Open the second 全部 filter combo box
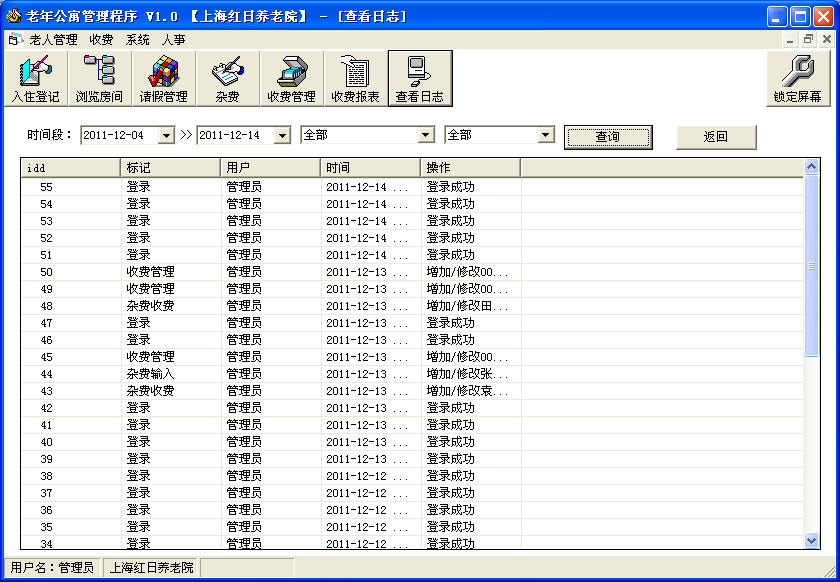 click(x=545, y=135)
